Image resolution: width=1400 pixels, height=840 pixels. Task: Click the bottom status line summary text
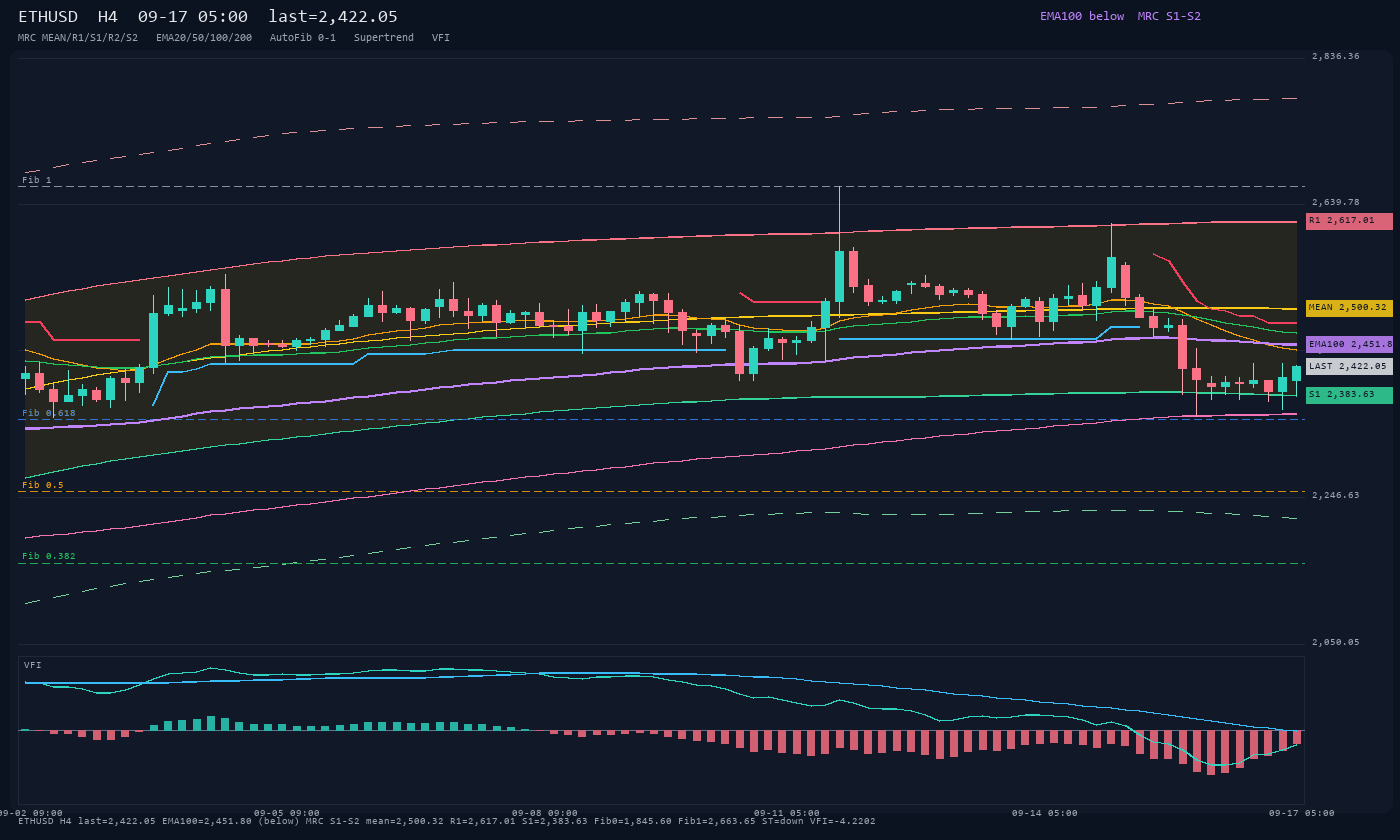point(447,821)
